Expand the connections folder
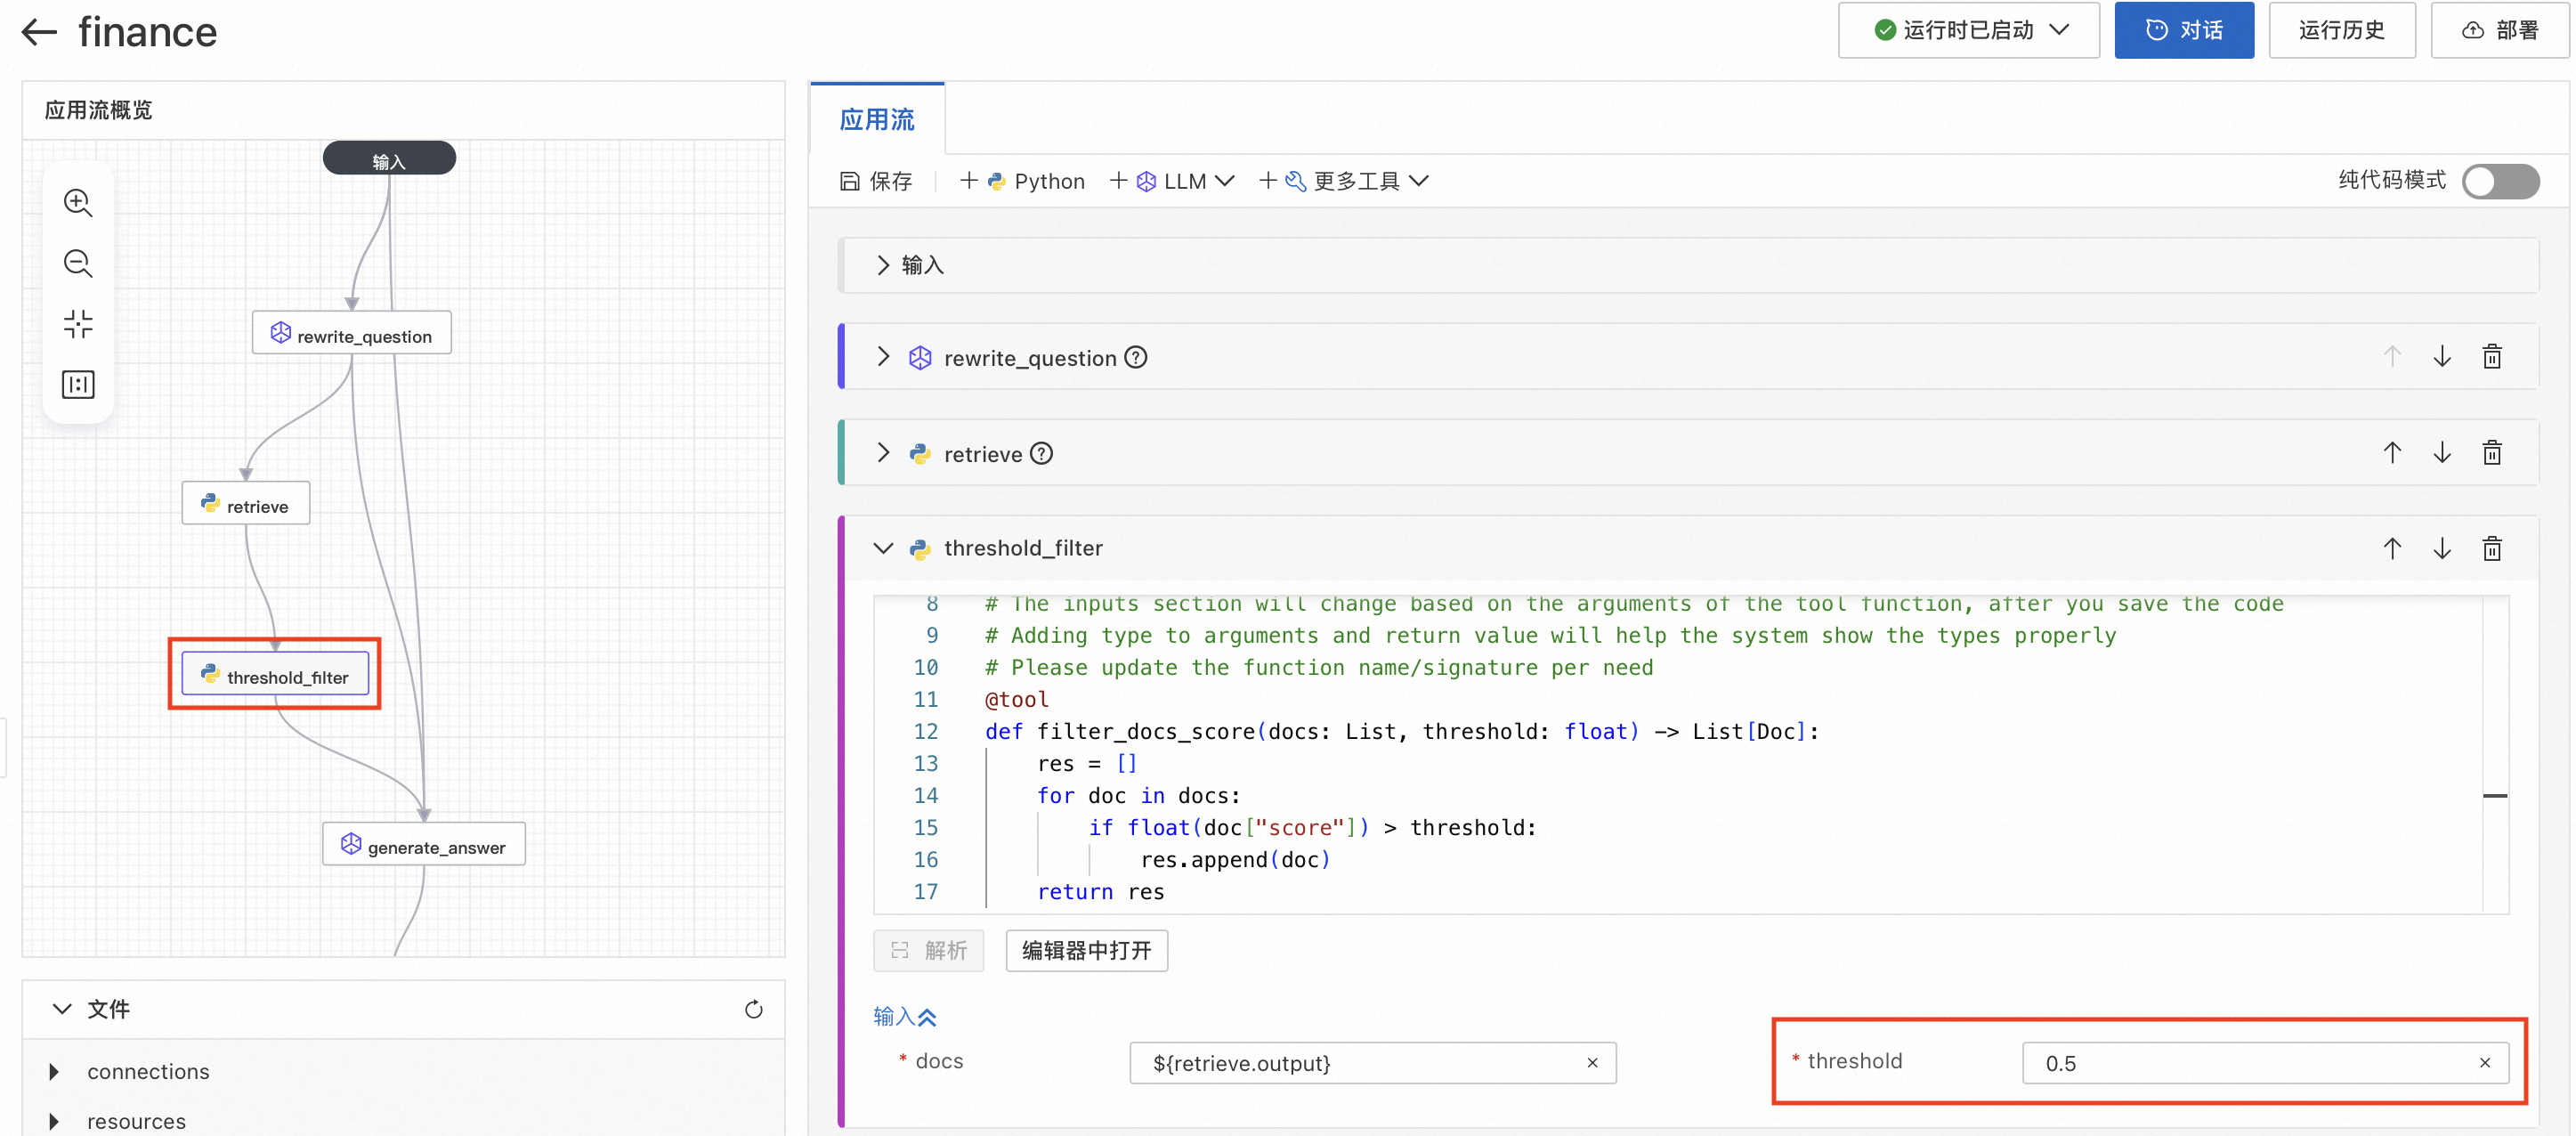 [55, 1071]
